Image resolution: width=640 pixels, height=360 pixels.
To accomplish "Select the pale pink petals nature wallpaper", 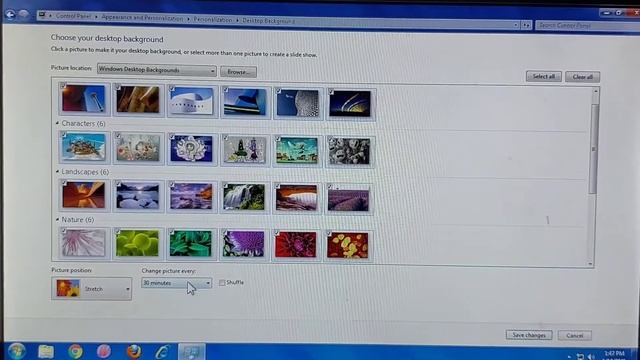I will coord(83,242).
